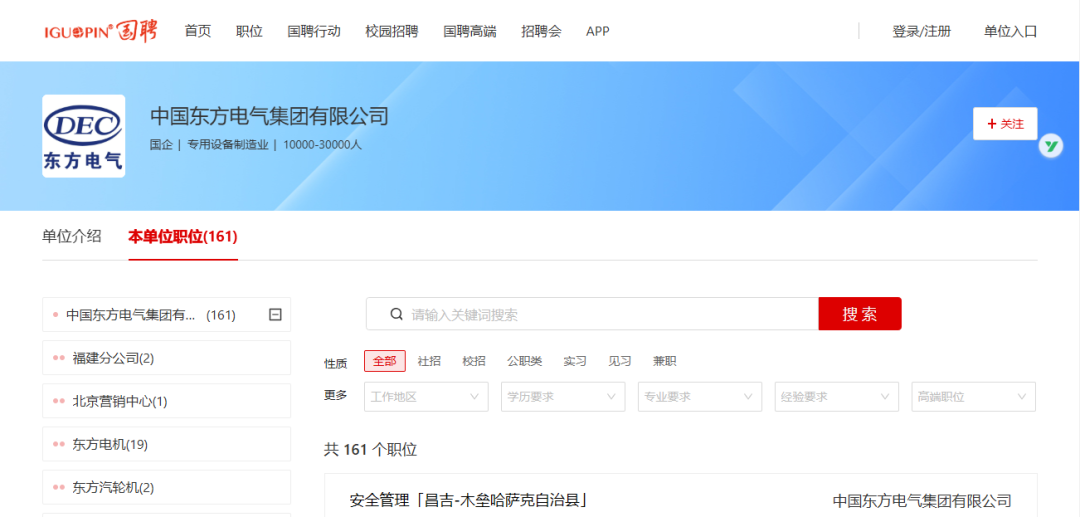Click the green floating assistant icon
The width and height of the screenshot is (1080, 517).
tap(1050, 146)
